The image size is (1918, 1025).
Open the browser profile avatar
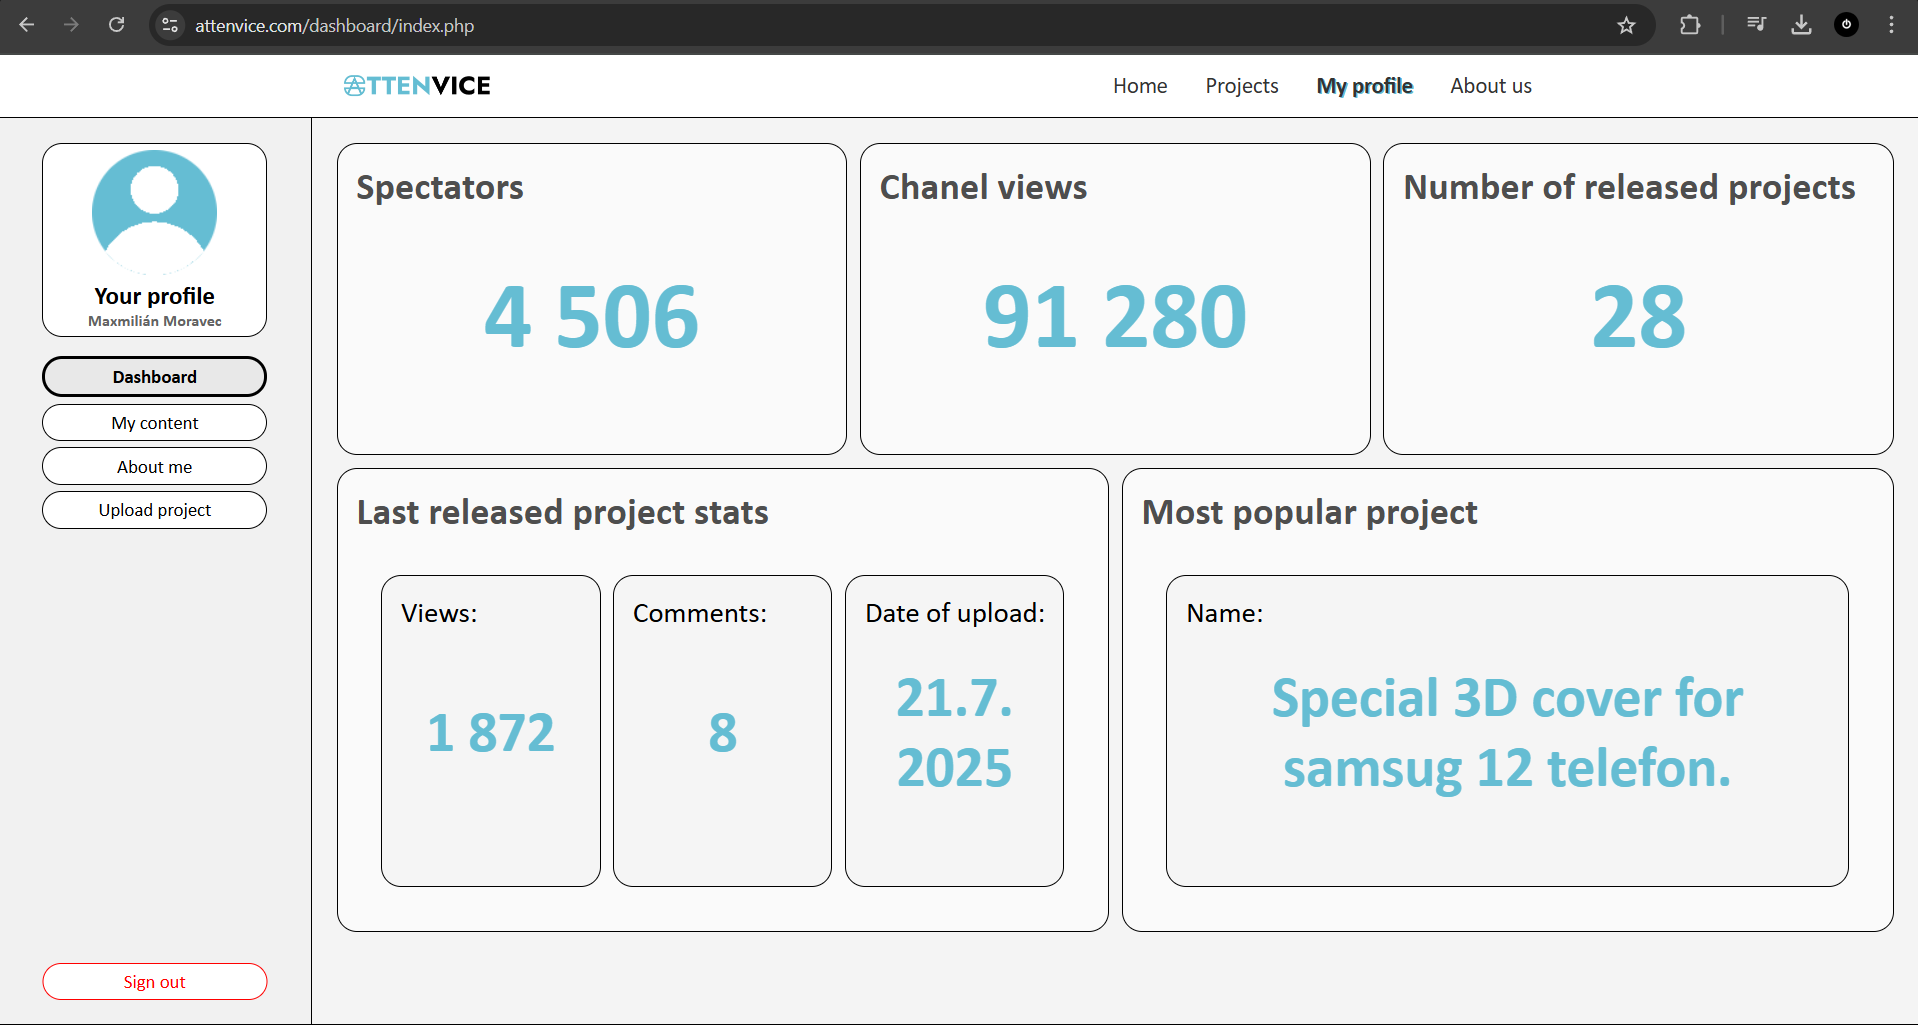click(x=1846, y=25)
